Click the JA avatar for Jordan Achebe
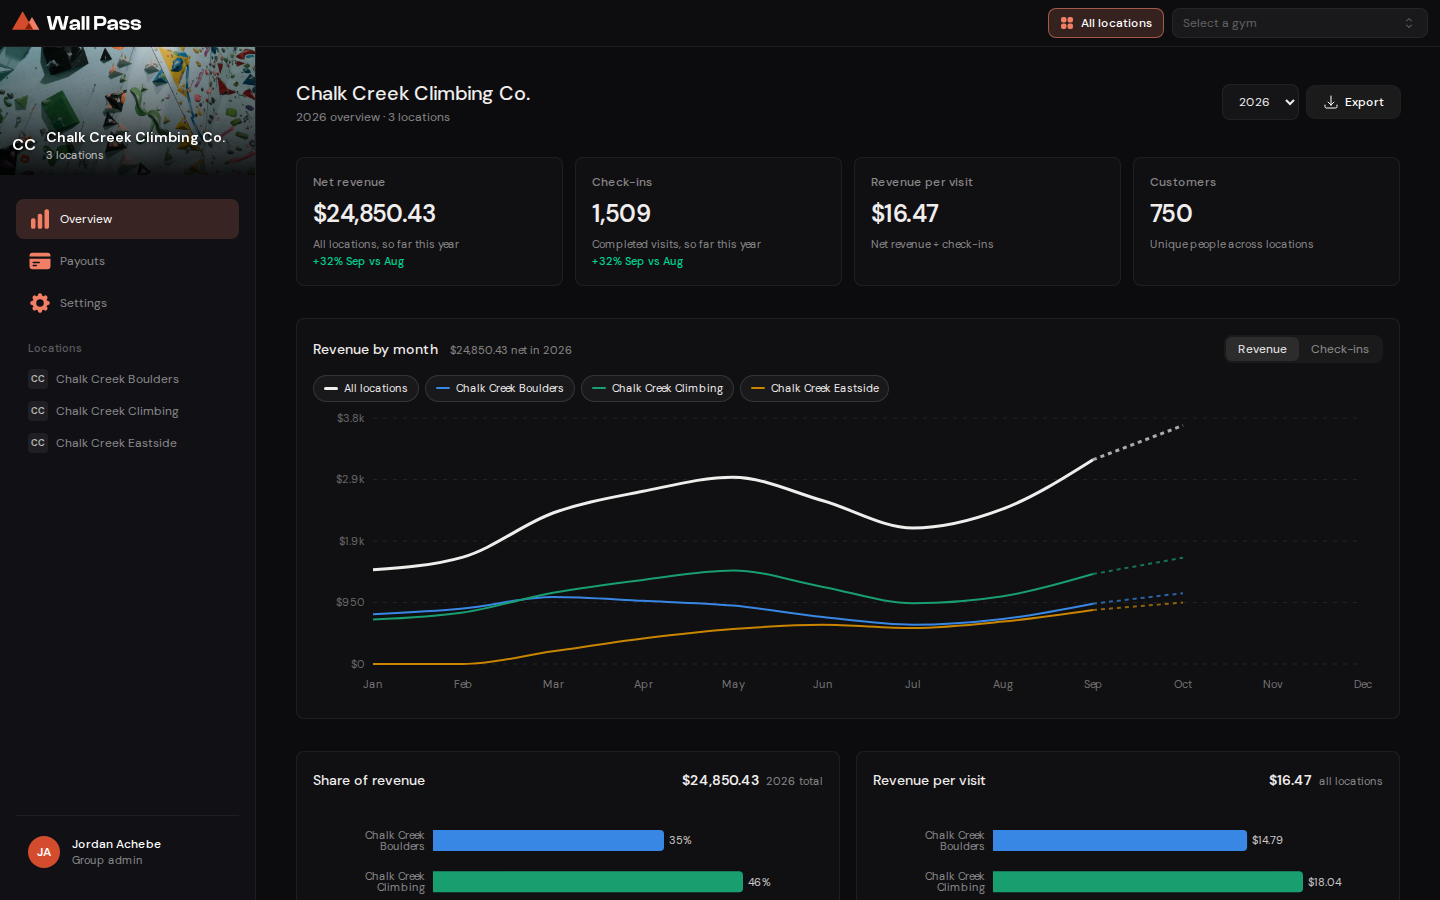This screenshot has width=1440, height=900. point(44,852)
